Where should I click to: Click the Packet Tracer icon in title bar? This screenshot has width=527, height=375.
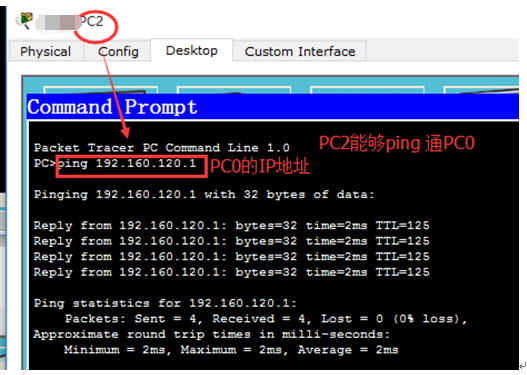(25, 20)
